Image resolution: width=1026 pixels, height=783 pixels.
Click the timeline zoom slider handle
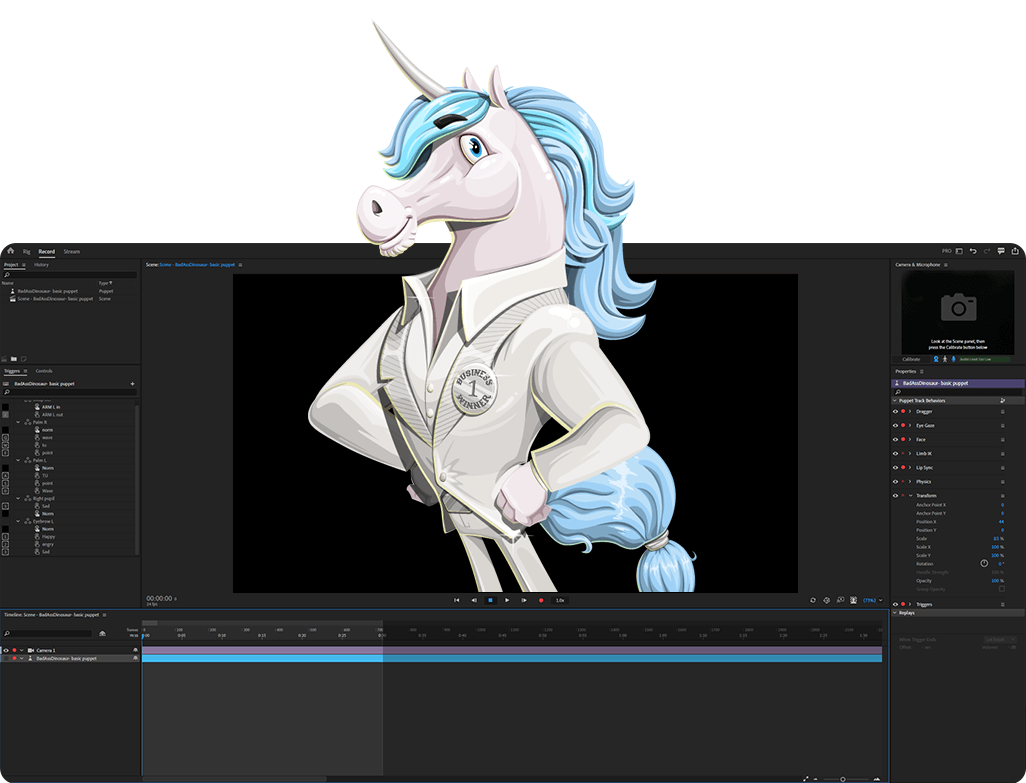843,778
